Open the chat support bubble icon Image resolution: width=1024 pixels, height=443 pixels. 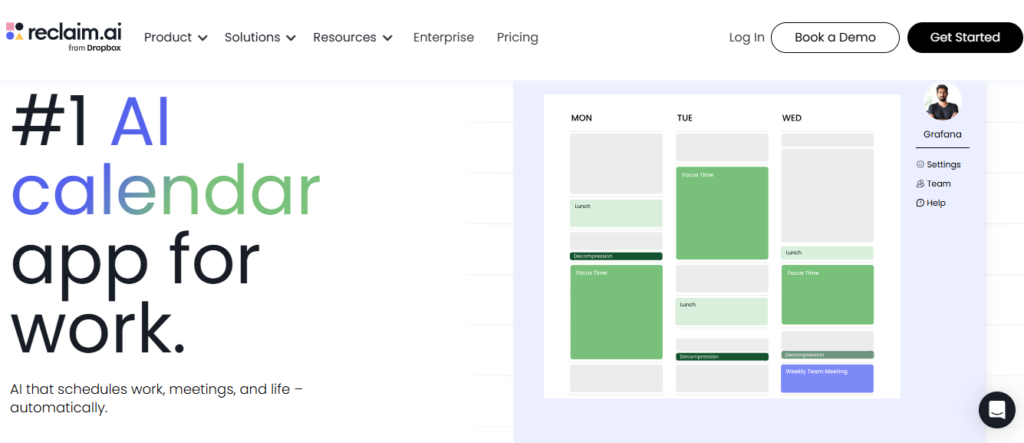click(x=997, y=410)
